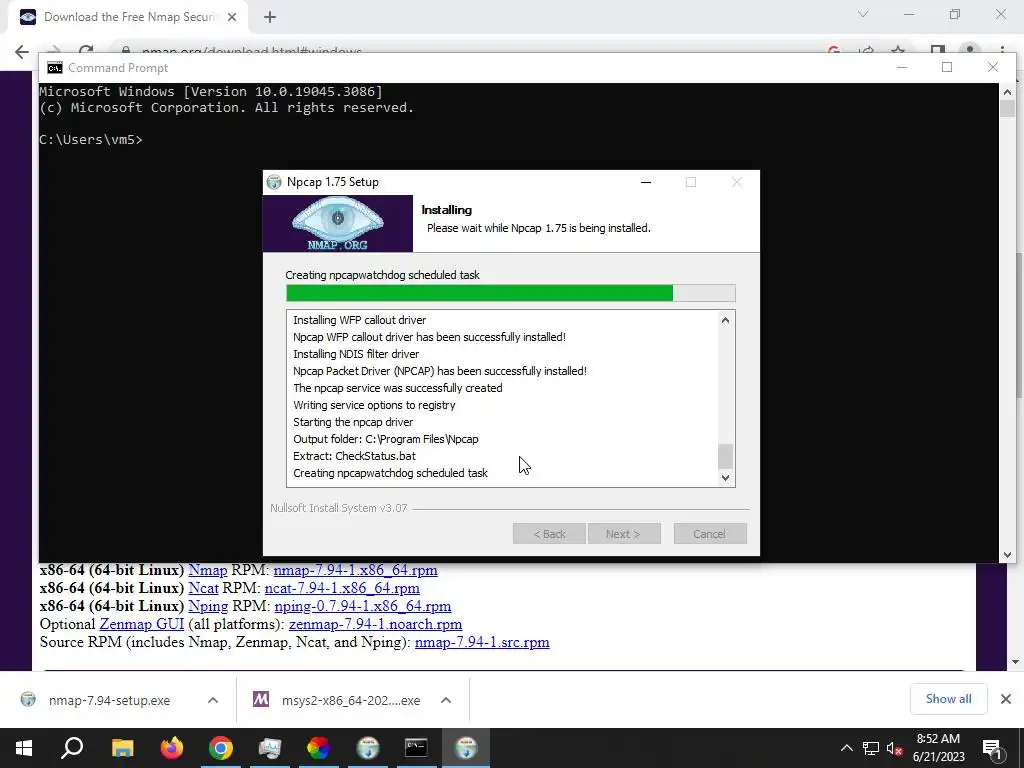The width and height of the screenshot is (1024, 768).
Task: Open Command Prompt taskbar icon
Action: [416, 748]
